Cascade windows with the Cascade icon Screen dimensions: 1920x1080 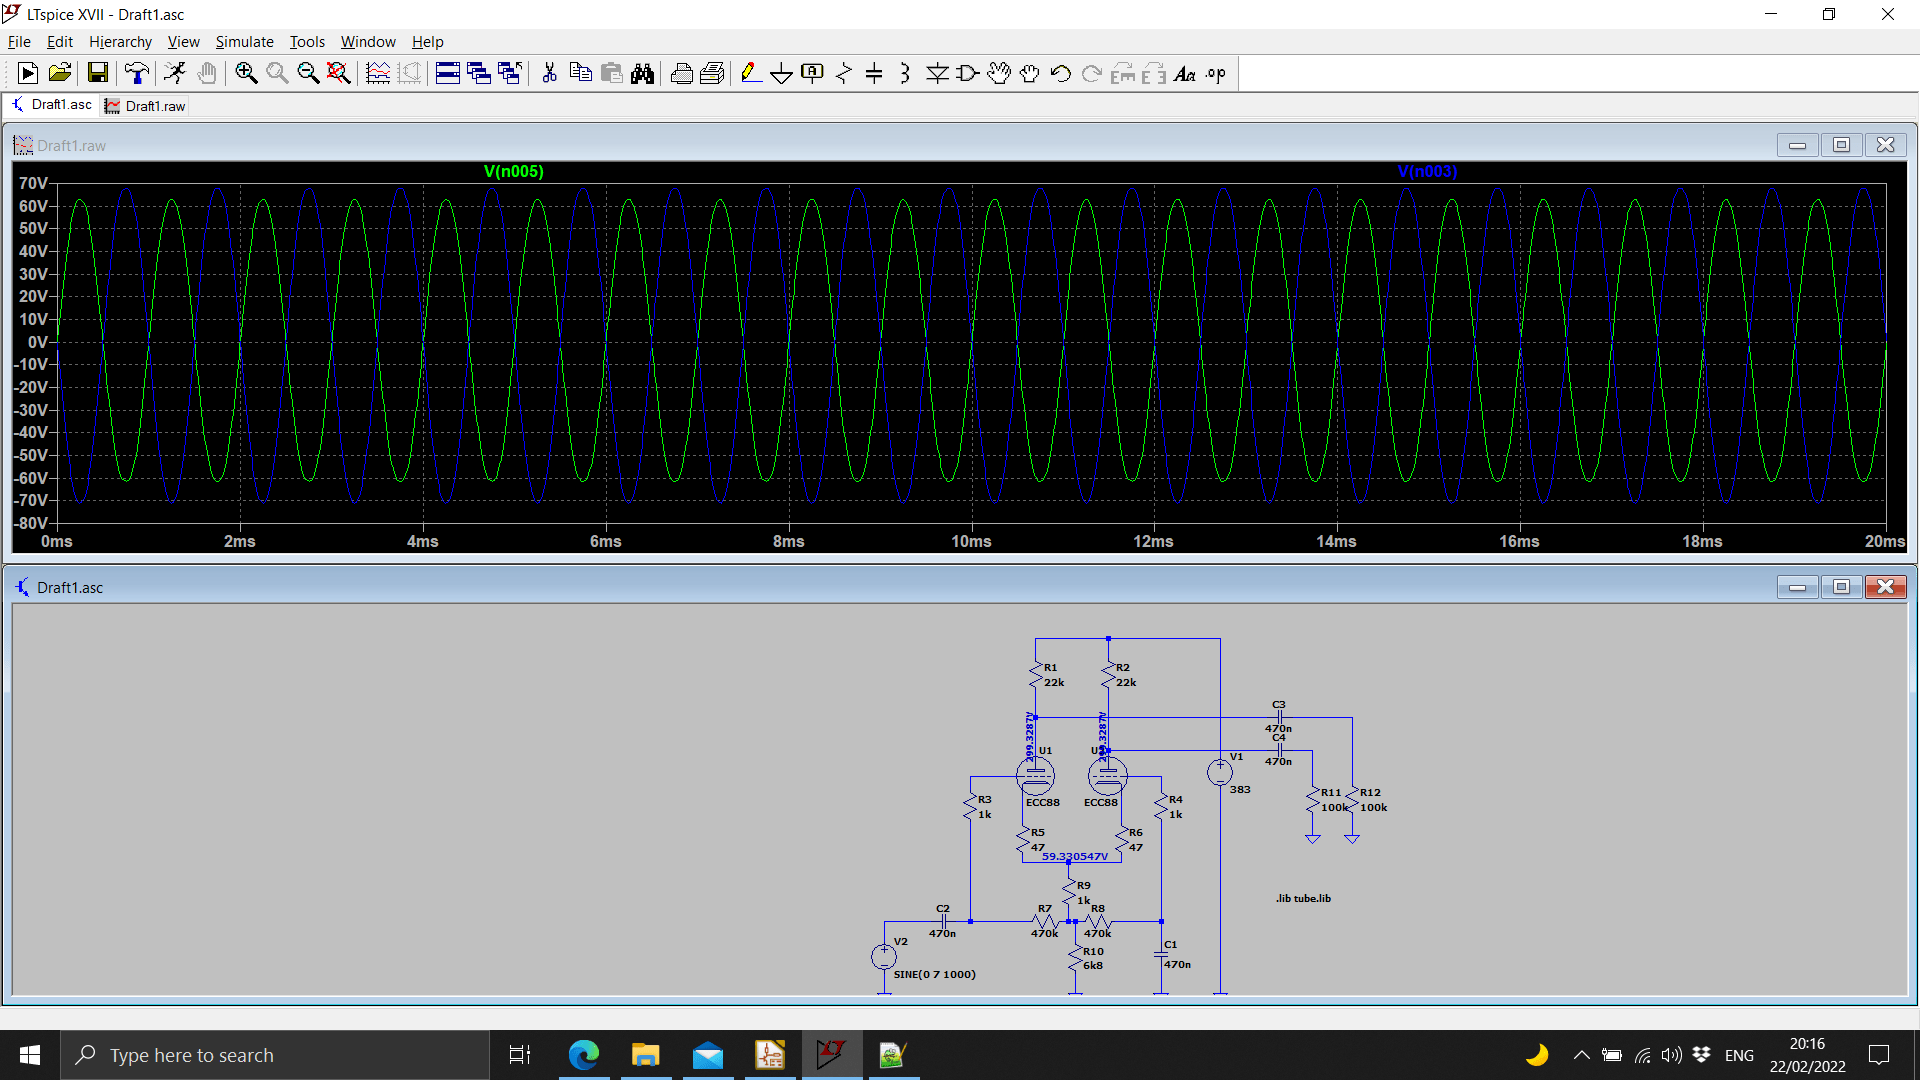(479, 73)
